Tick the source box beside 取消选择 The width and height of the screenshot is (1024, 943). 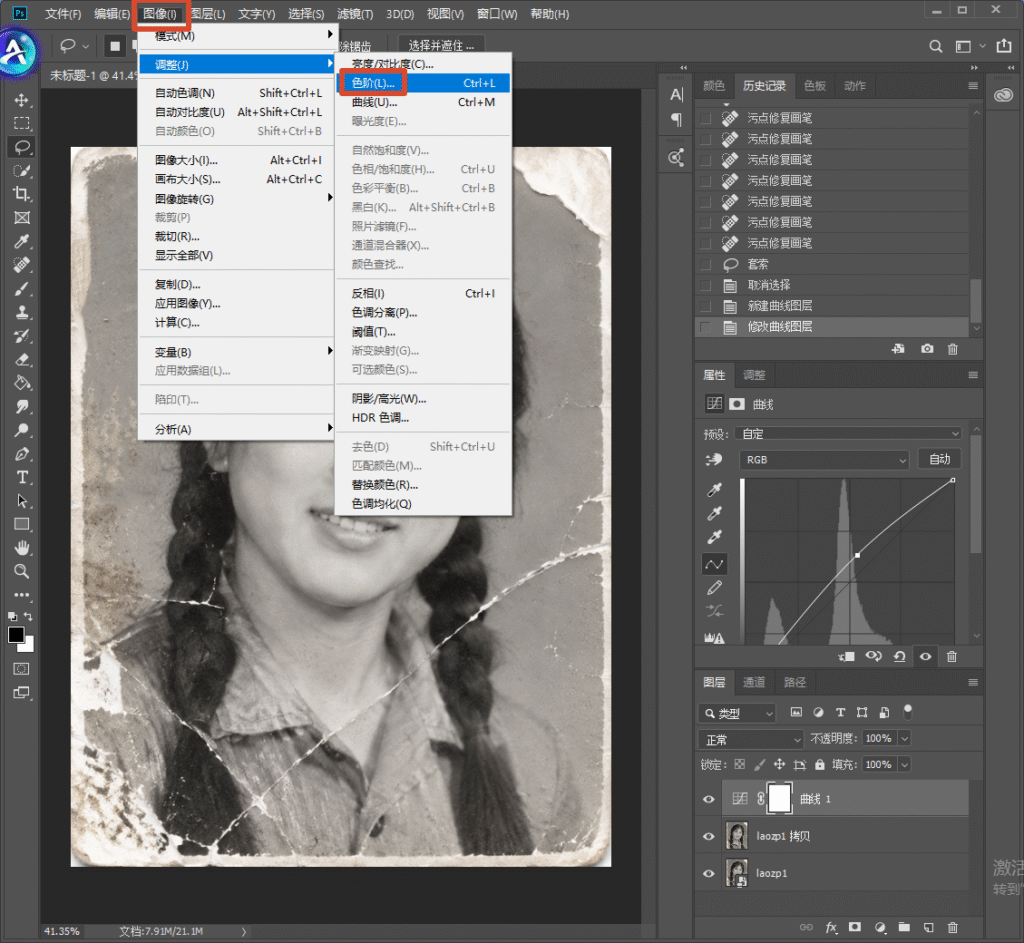[x=705, y=285]
